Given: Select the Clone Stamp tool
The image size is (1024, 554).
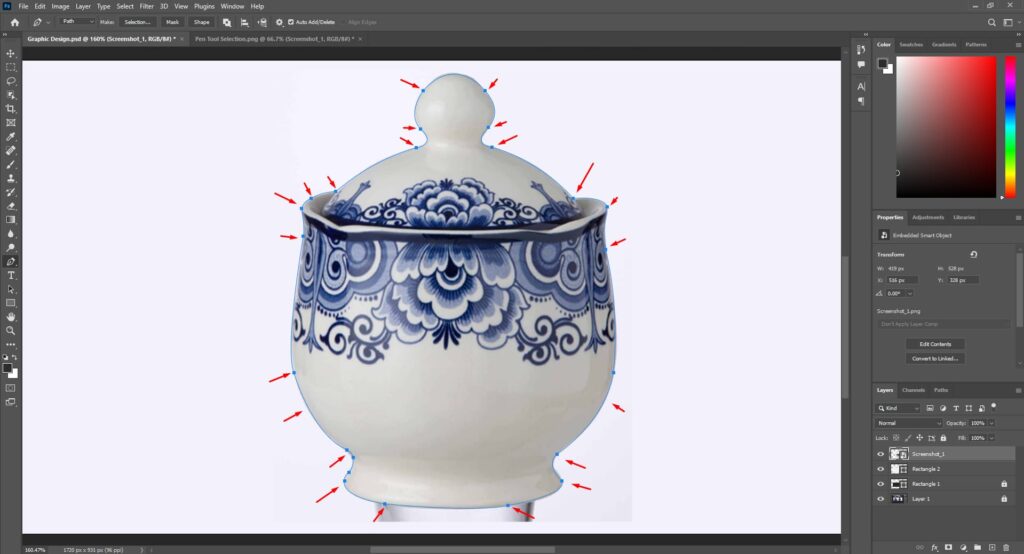Looking at the screenshot, I should point(10,178).
